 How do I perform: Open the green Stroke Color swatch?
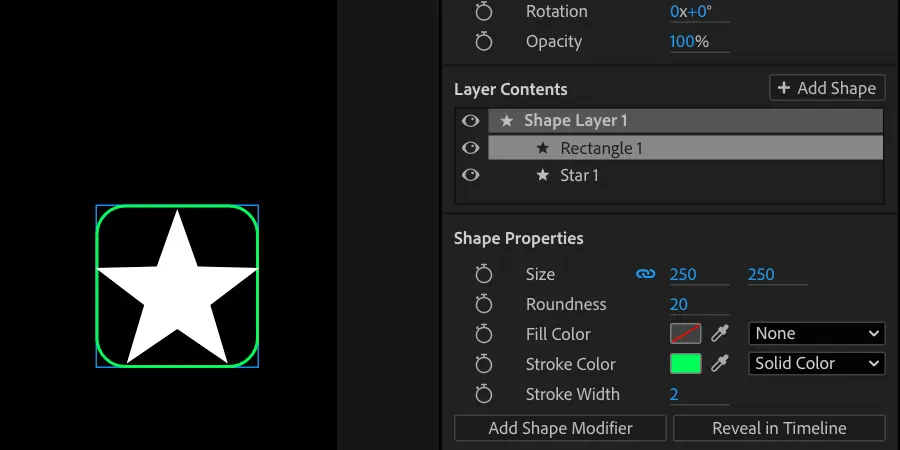pos(685,364)
